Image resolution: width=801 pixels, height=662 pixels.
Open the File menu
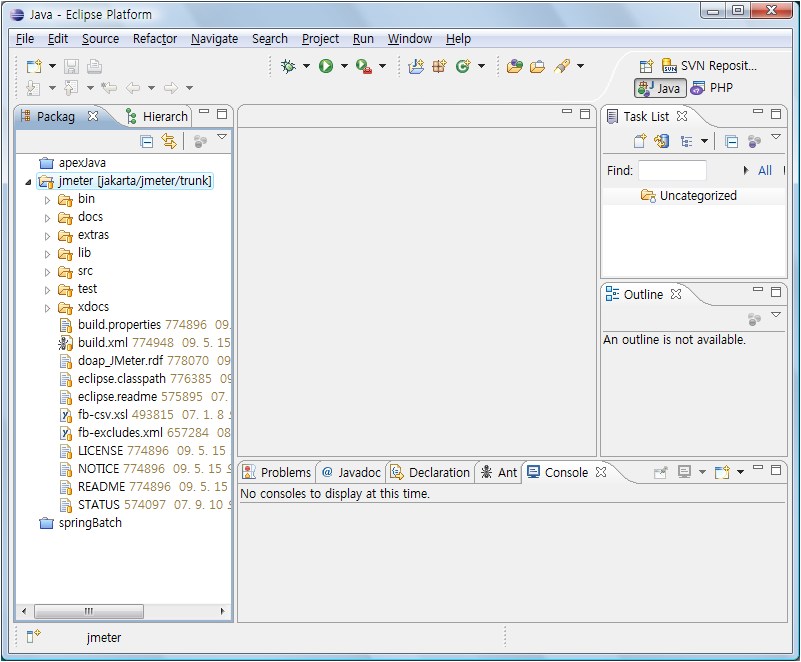pyautogui.click(x=25, y=39)
